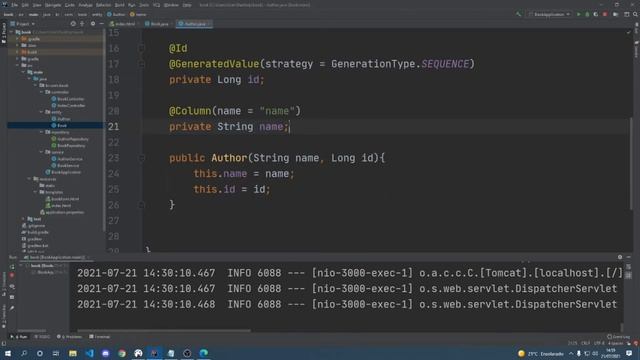Collapse the entity package arrow

pyautogui.click(x=41, y=112)
